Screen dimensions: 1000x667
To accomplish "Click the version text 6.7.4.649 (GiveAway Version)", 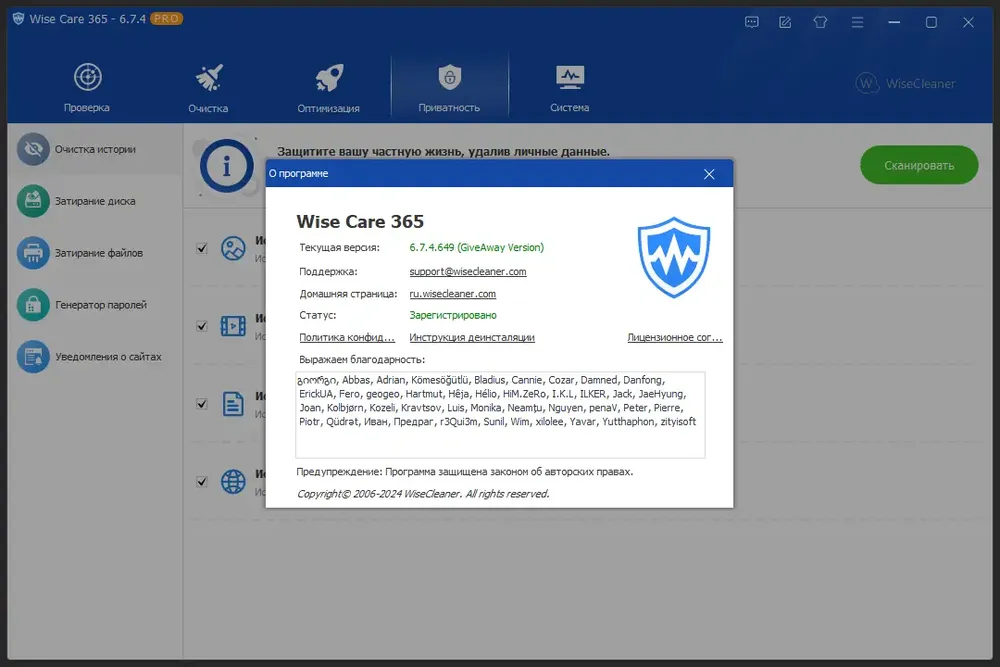I will click(x=476, y=247).
